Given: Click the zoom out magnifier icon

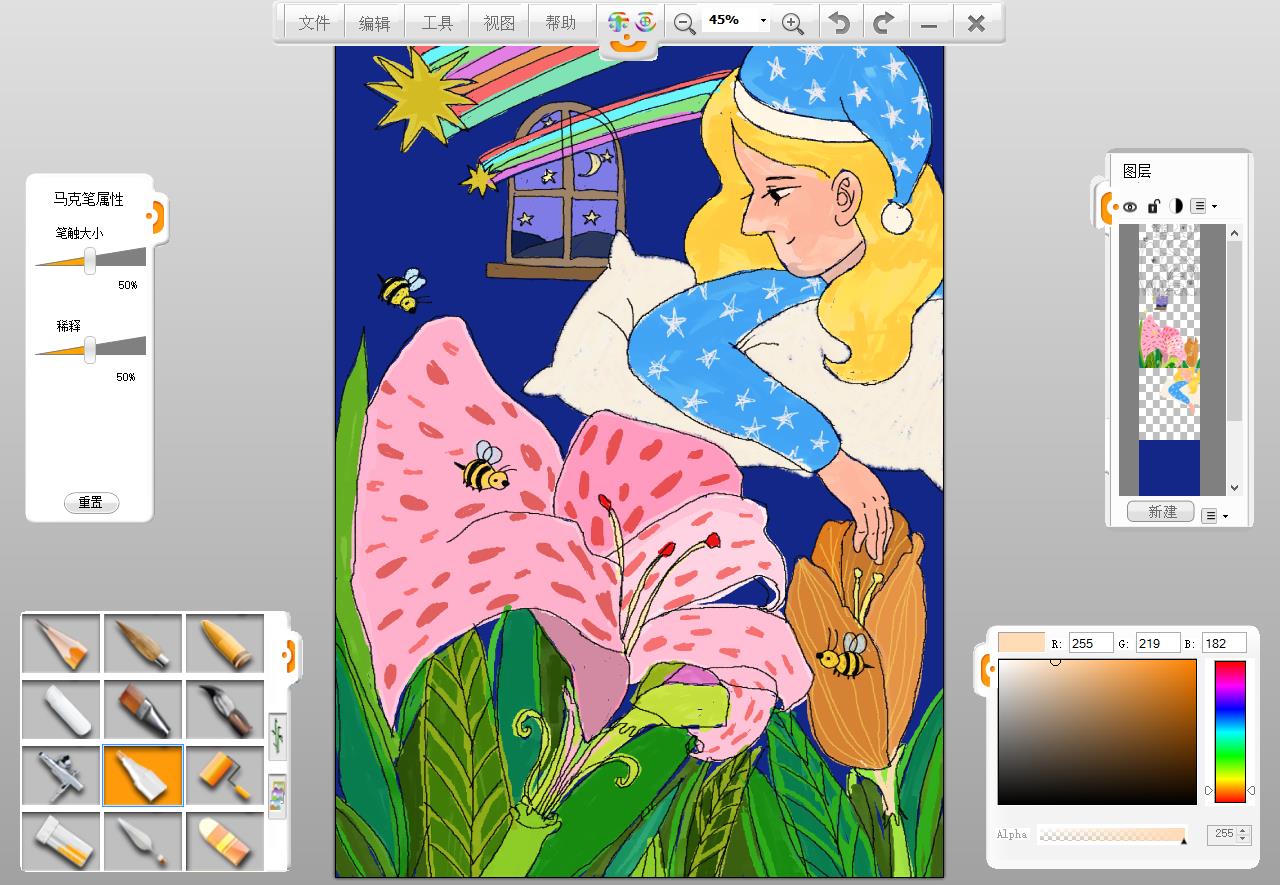Looking at the screenshot, I should (x=684, y=23).
